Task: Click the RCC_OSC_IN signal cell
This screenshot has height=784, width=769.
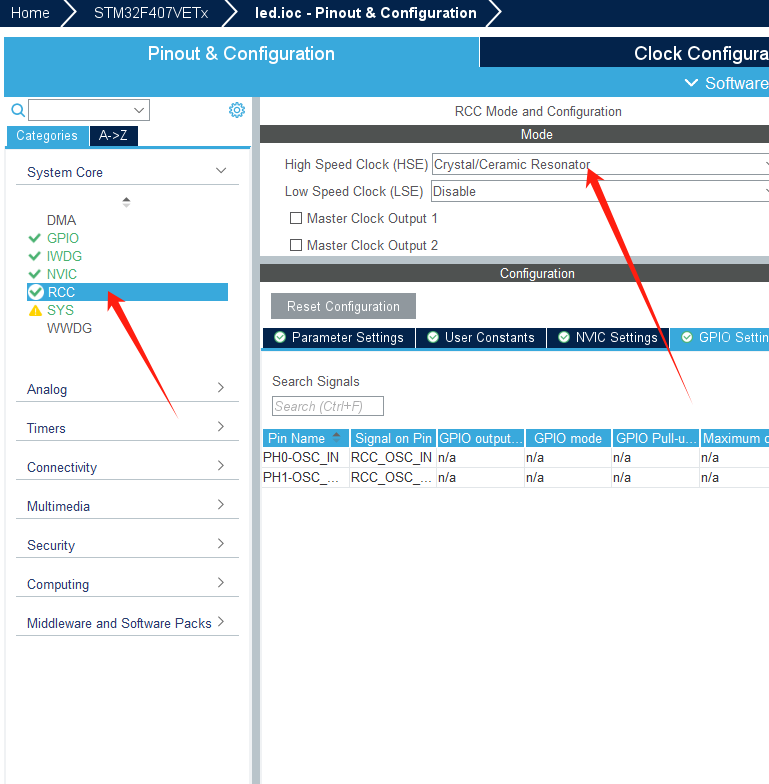Action: coord(392,458)
